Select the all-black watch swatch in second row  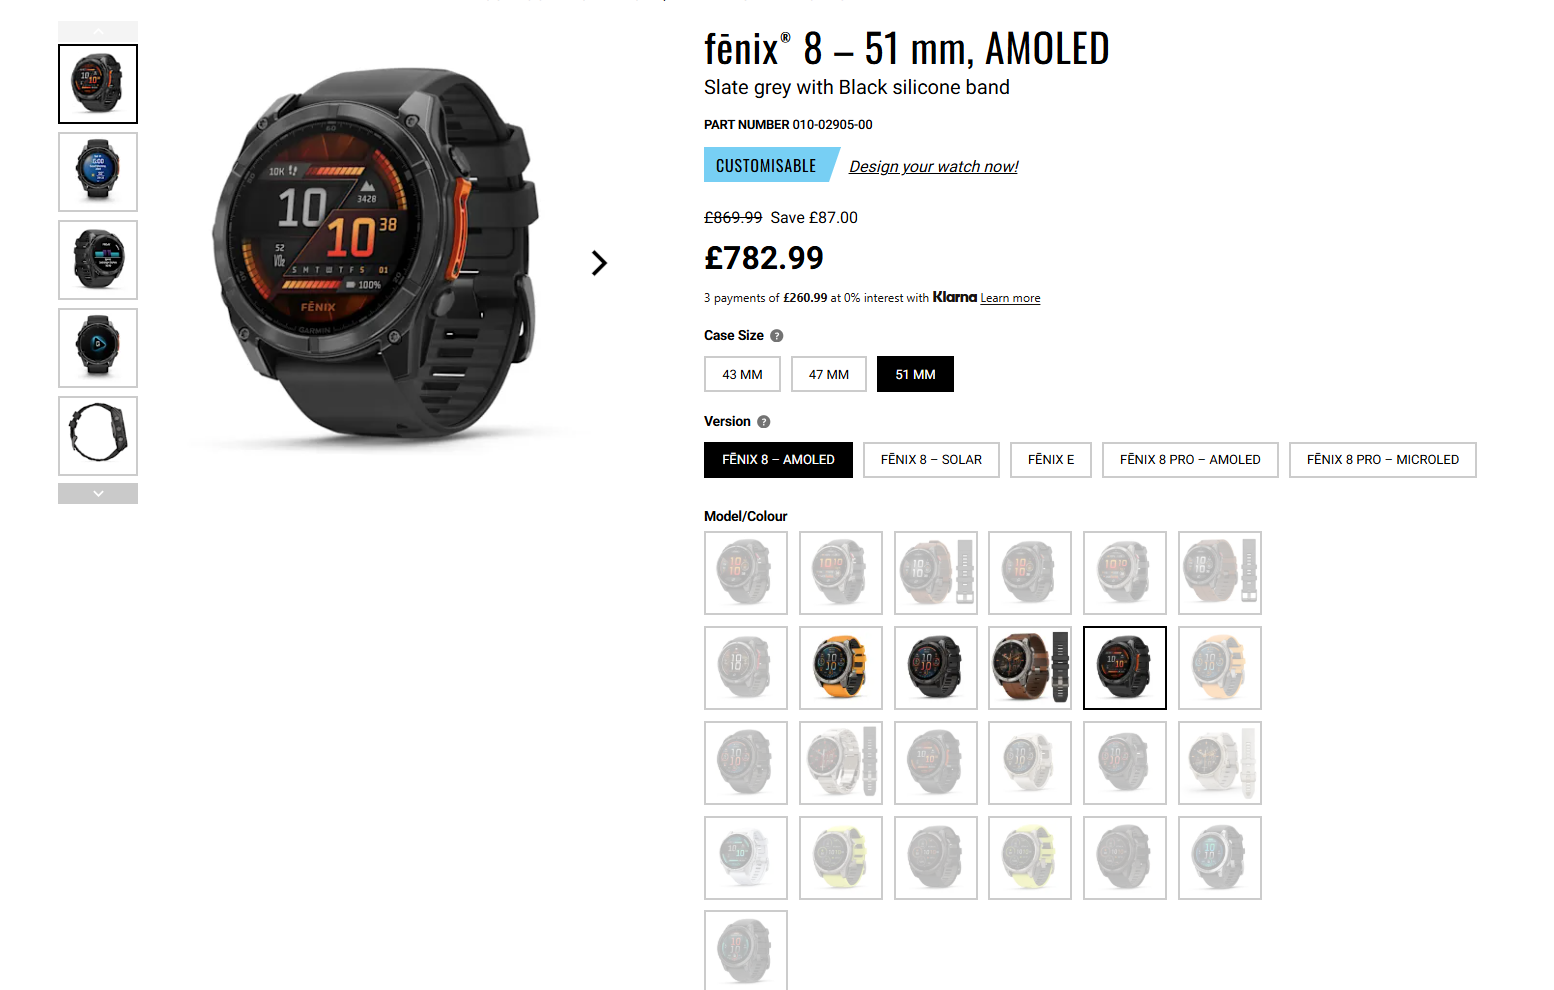pyautogui.click(x=935, y=668)
